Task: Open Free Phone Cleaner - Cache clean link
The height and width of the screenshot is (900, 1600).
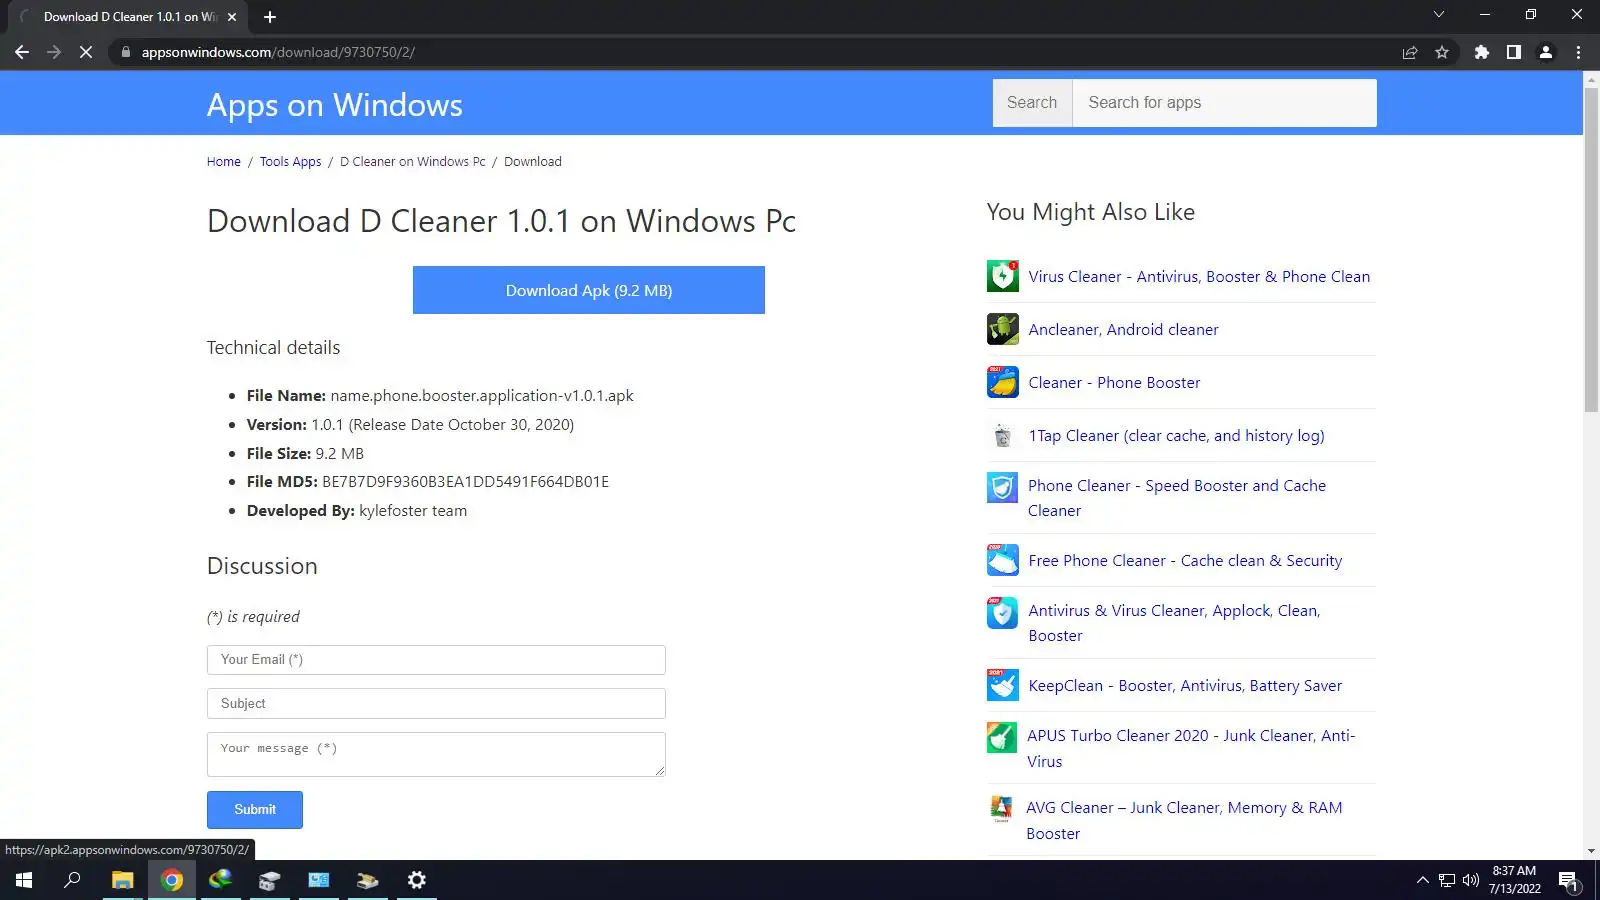Action: (1185, 561)
